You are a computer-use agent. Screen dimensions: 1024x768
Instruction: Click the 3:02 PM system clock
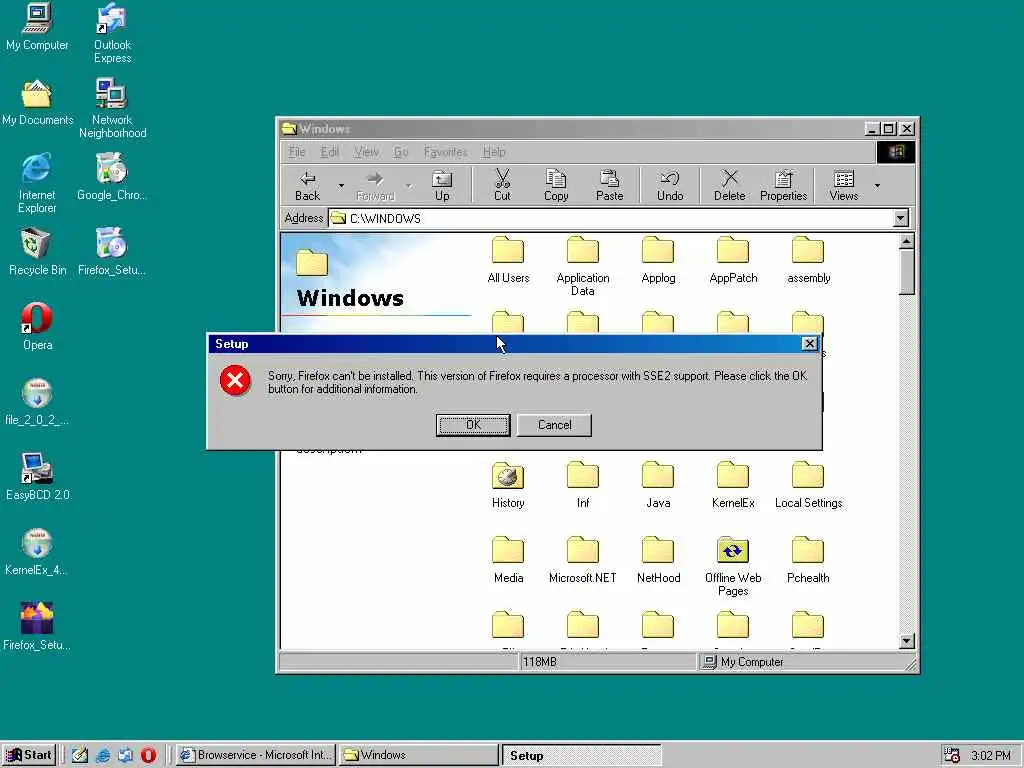[991, 756]
